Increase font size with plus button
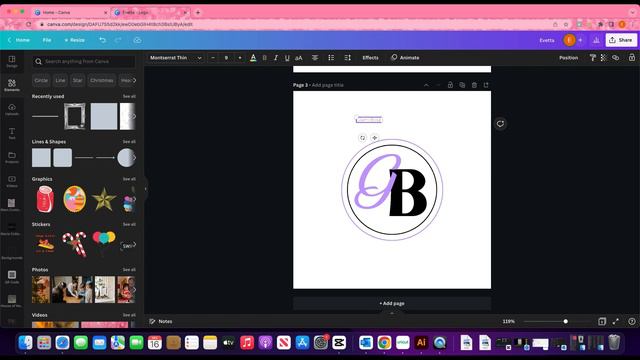The image size is (640, 360). [240, 58]
